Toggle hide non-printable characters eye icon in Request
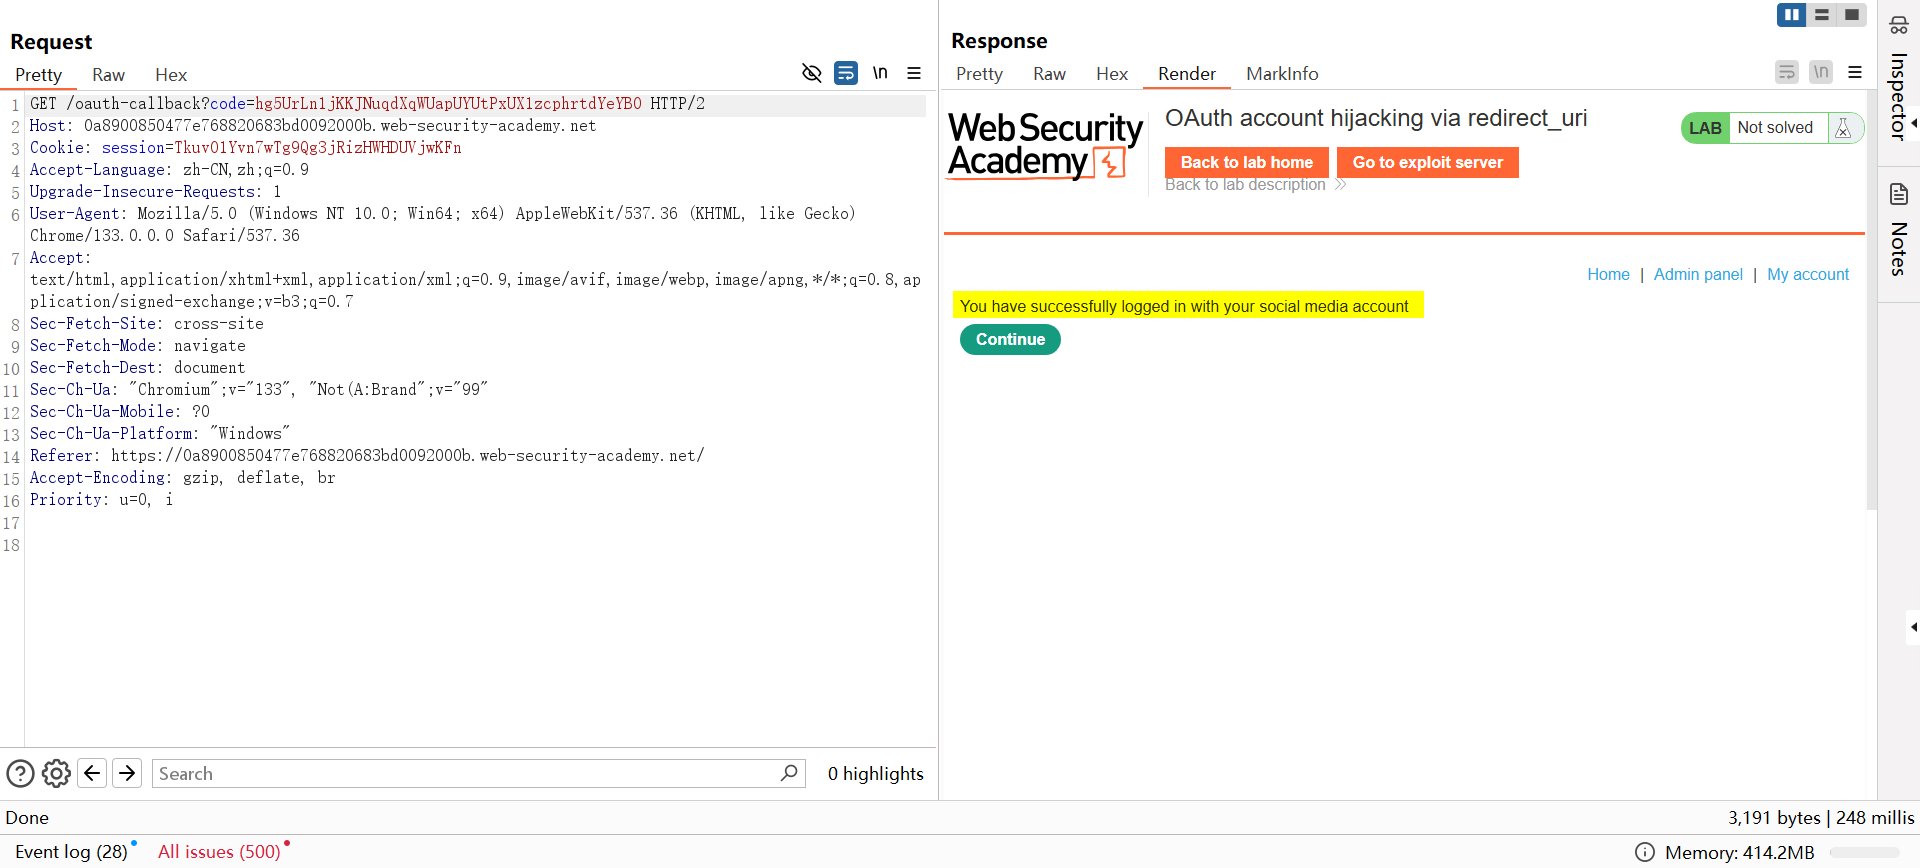The width and height of the screenshot is (1920, 868). click(x=812, y=73)
